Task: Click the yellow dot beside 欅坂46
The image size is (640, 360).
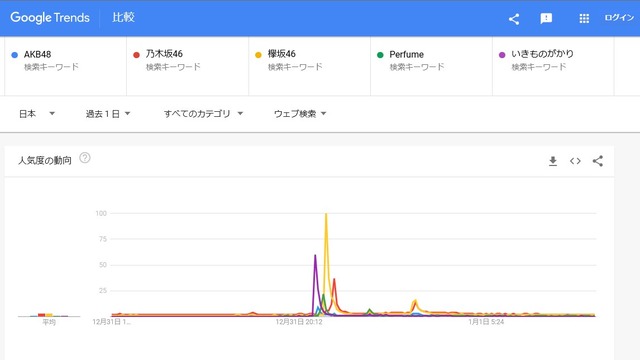Action: click(x=258, y=55)
